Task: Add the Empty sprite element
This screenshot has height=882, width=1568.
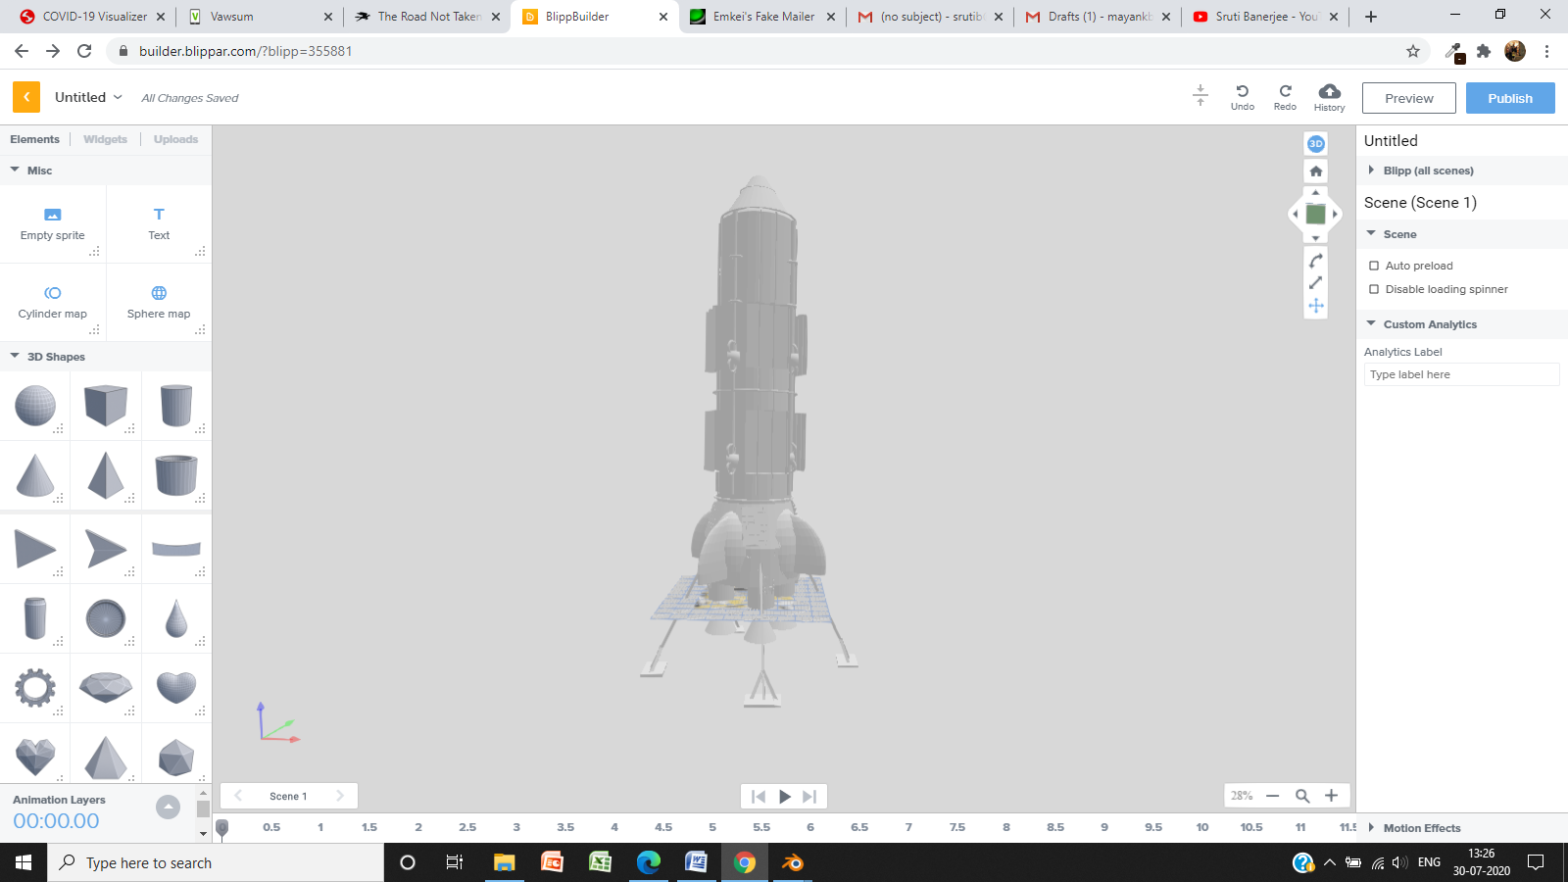Action: 52,224
